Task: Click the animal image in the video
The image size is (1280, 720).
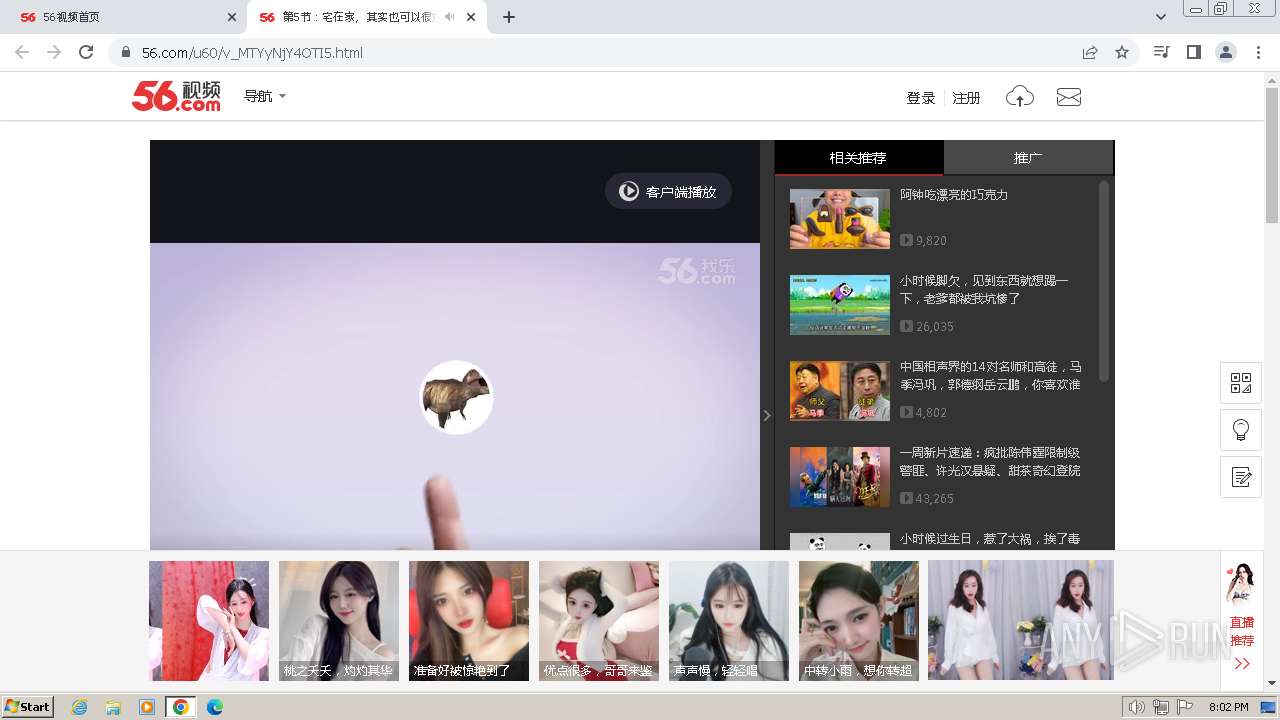Action: tap(456, 397)
